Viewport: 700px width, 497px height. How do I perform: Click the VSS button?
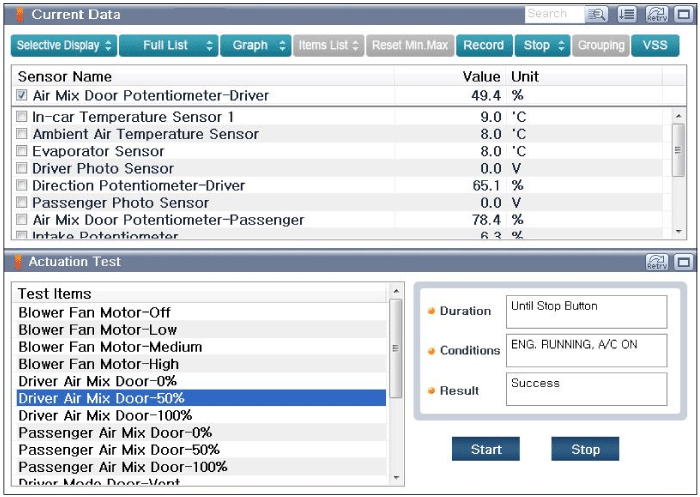coord(655,46)
